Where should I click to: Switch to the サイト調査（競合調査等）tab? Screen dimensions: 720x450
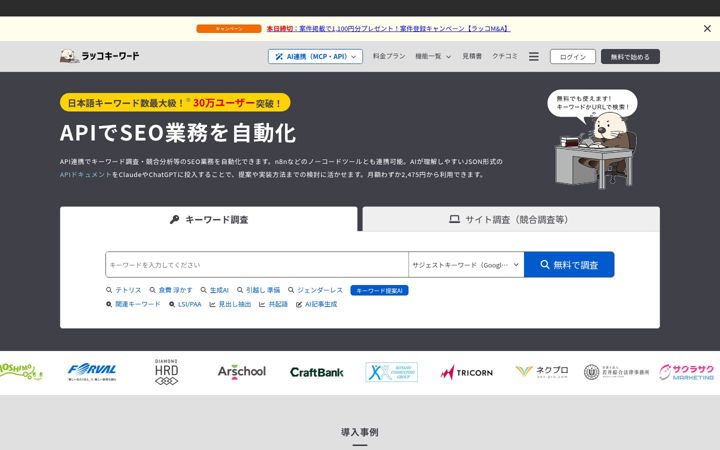click(511, 219)
